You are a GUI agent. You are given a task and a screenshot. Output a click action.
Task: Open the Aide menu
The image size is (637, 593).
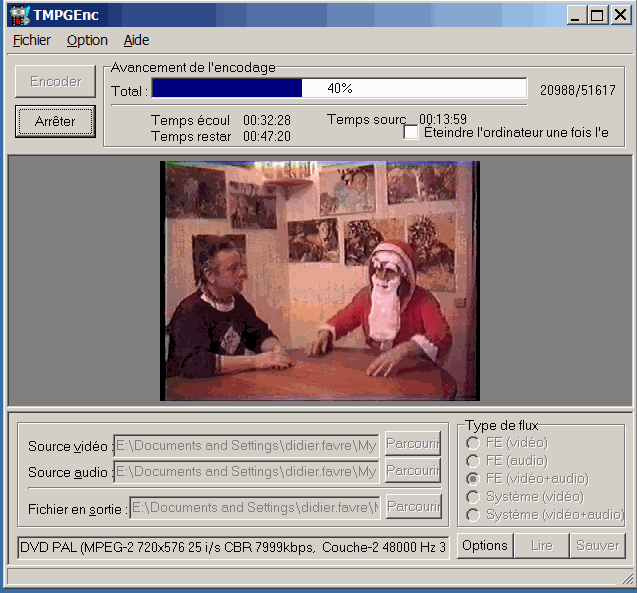(x=136, y=40)
